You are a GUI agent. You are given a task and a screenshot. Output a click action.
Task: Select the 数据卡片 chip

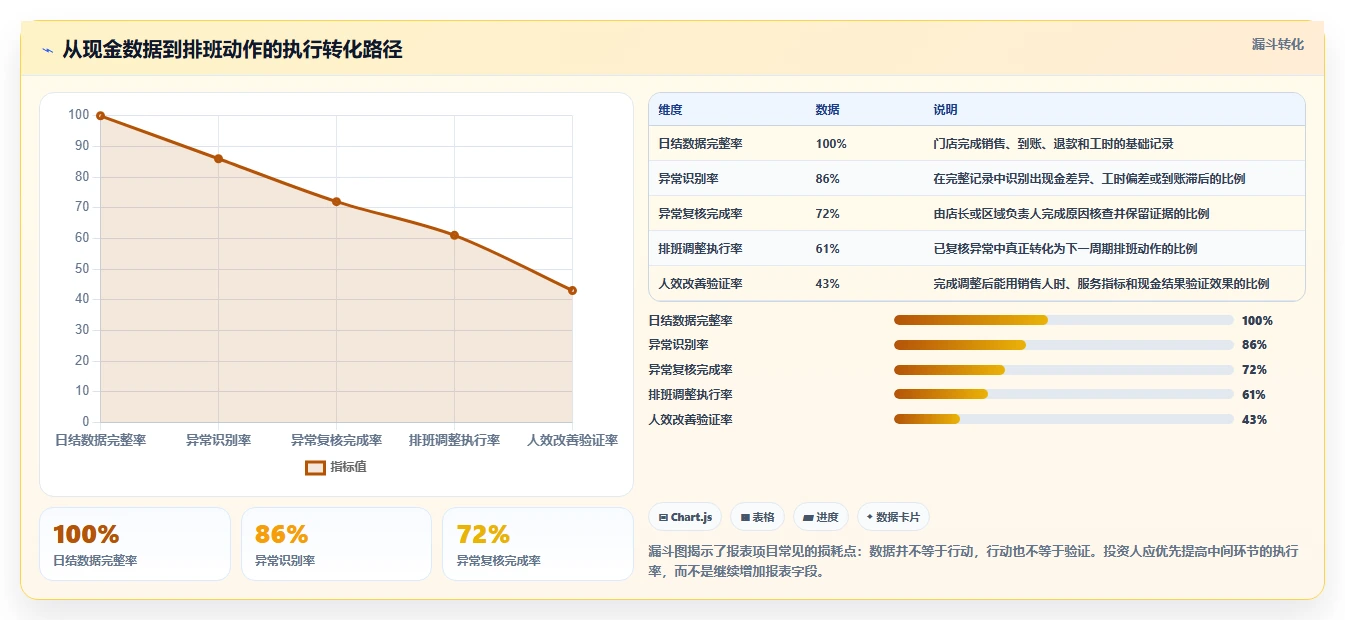point(893,517)
